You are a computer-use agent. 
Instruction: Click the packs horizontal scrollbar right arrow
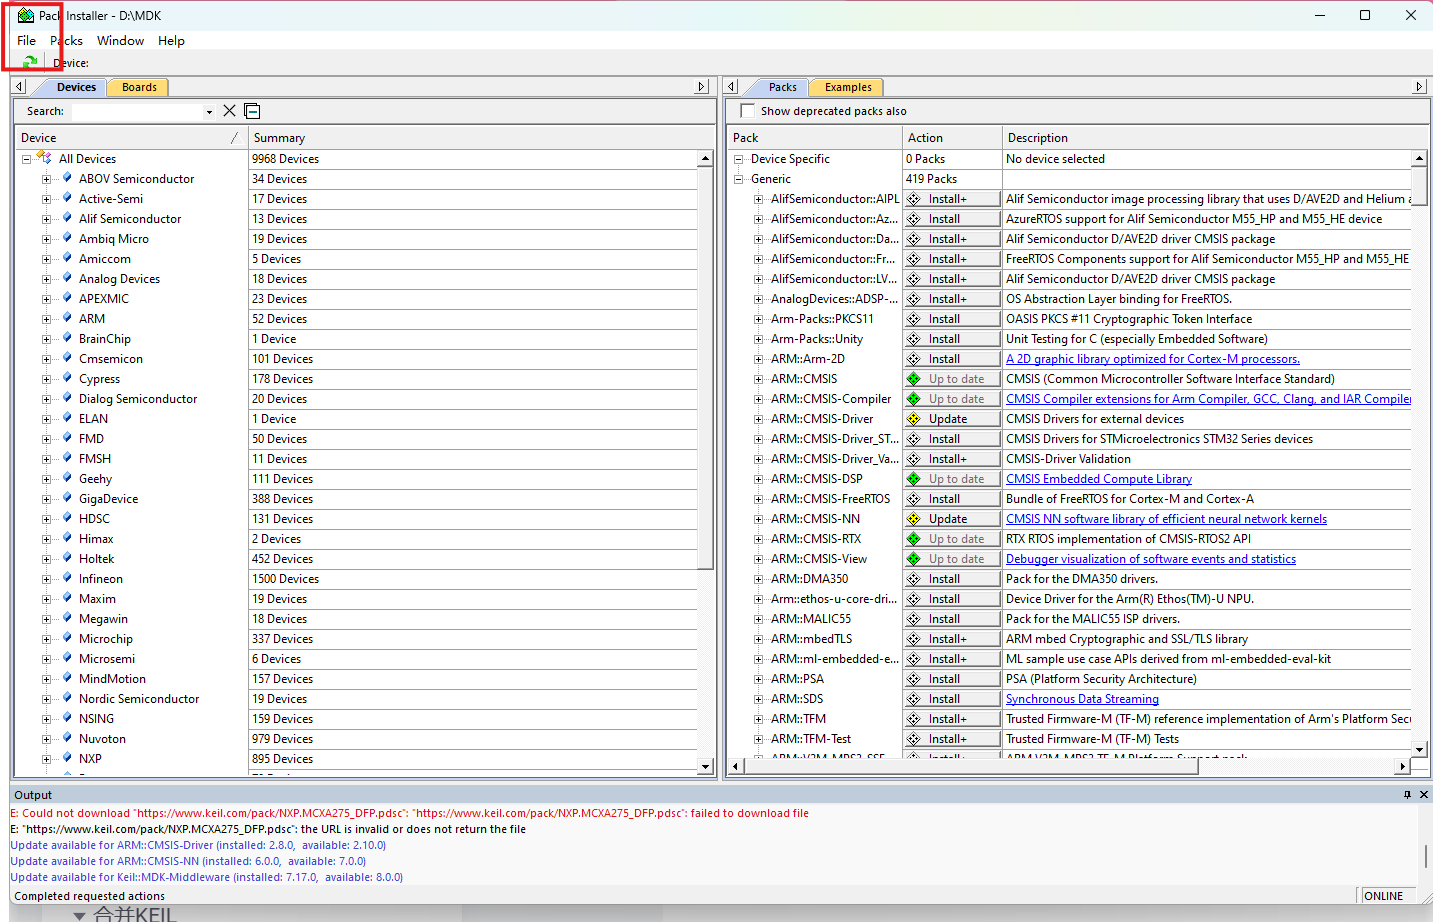tap(1403, 766)
